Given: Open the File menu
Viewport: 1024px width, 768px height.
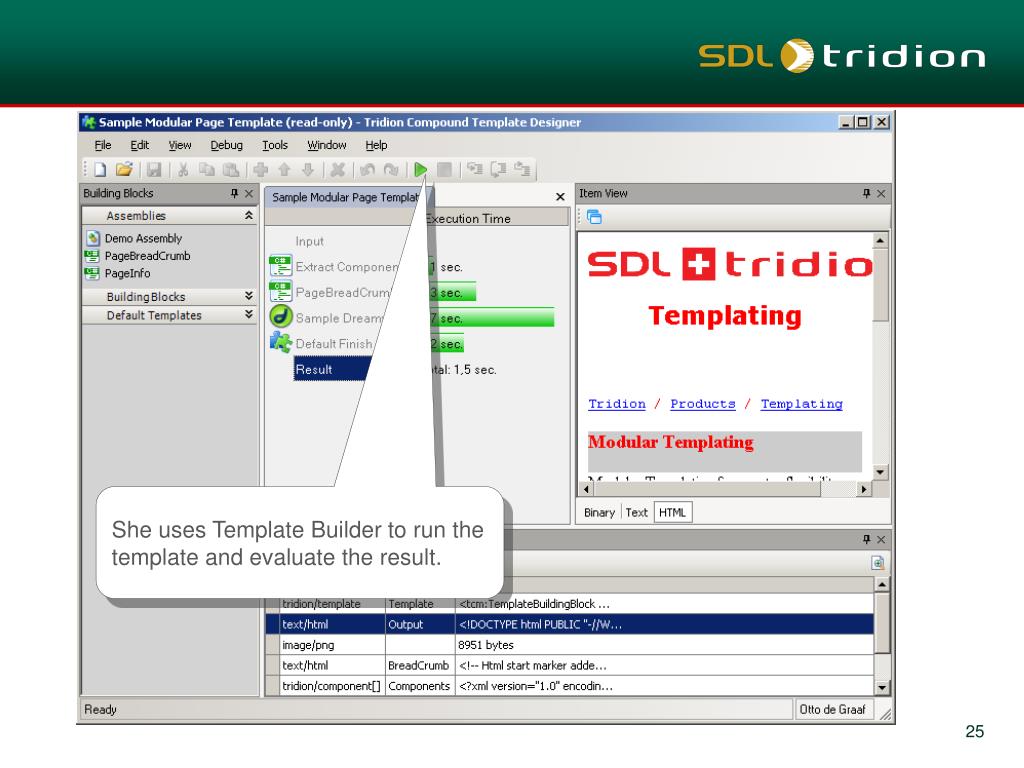Looking at the screenshot, I should [x=103, y=145].
